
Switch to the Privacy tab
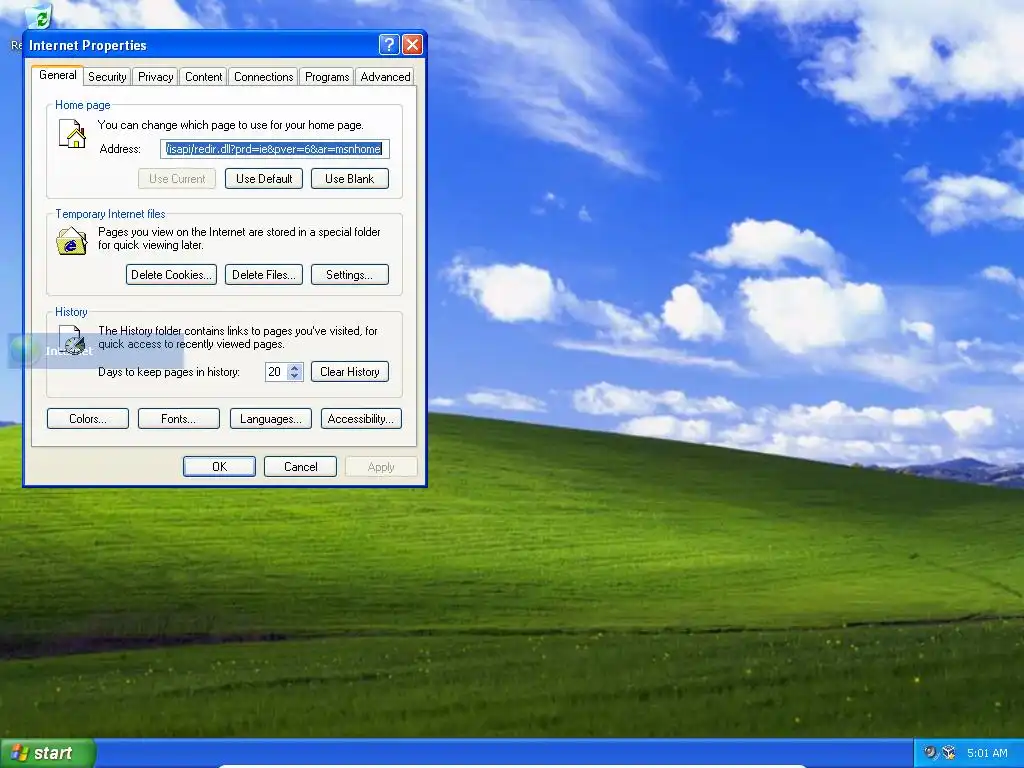click(155, 77)
